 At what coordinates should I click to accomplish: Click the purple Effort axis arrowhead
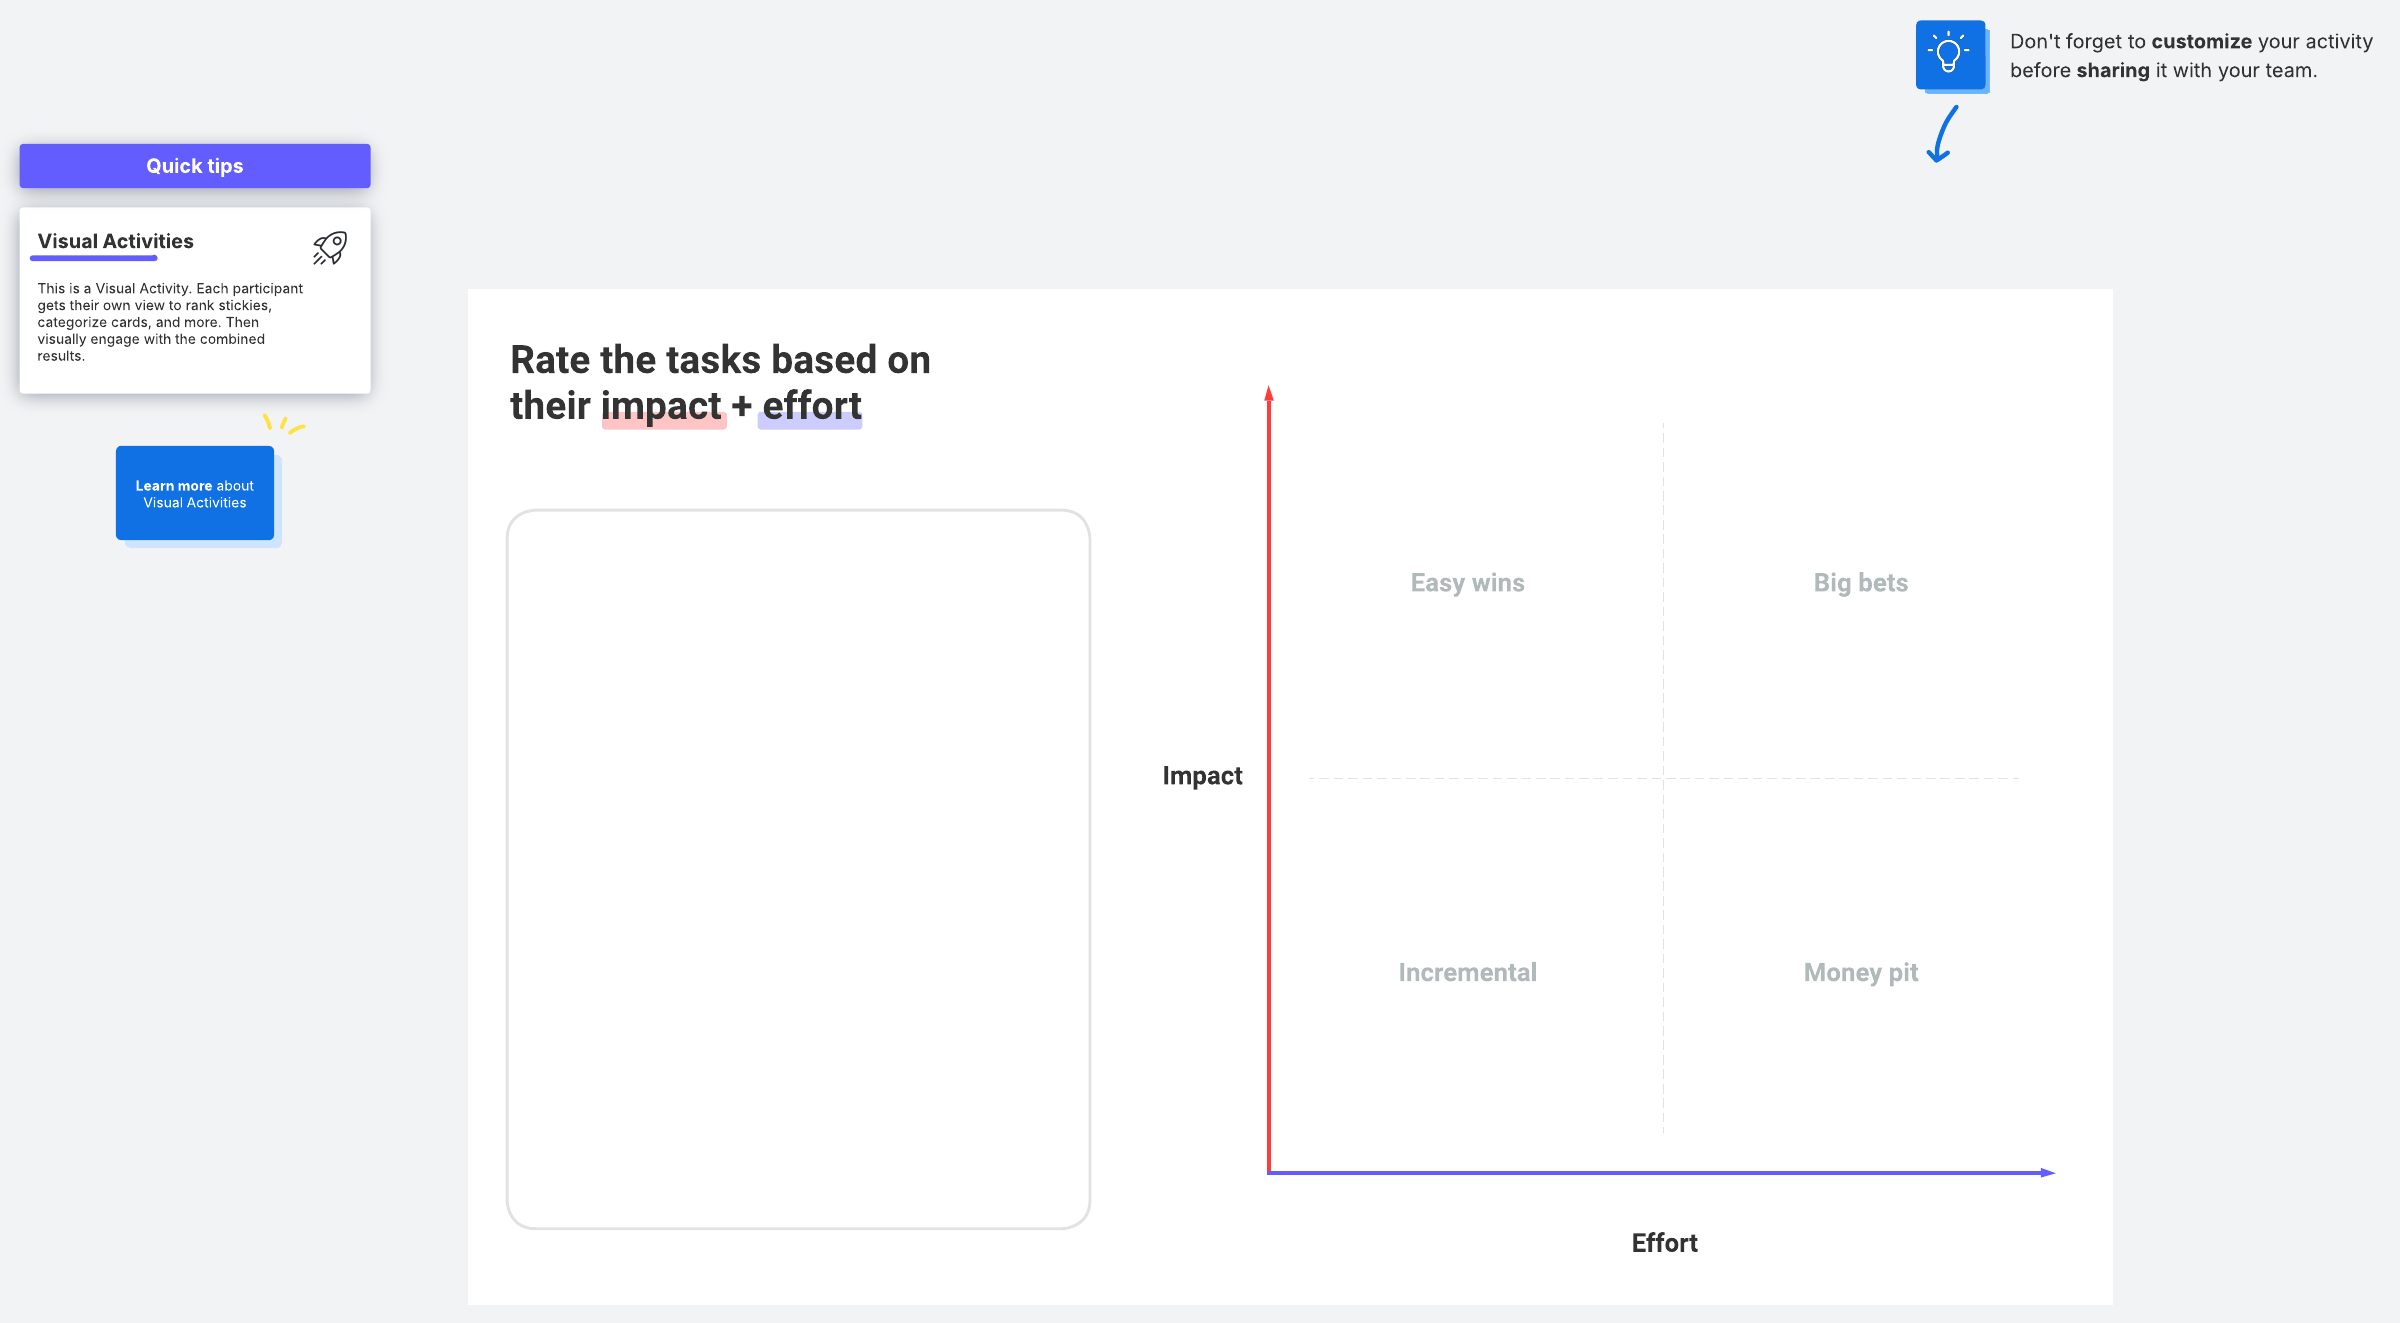point(2047,1172)
